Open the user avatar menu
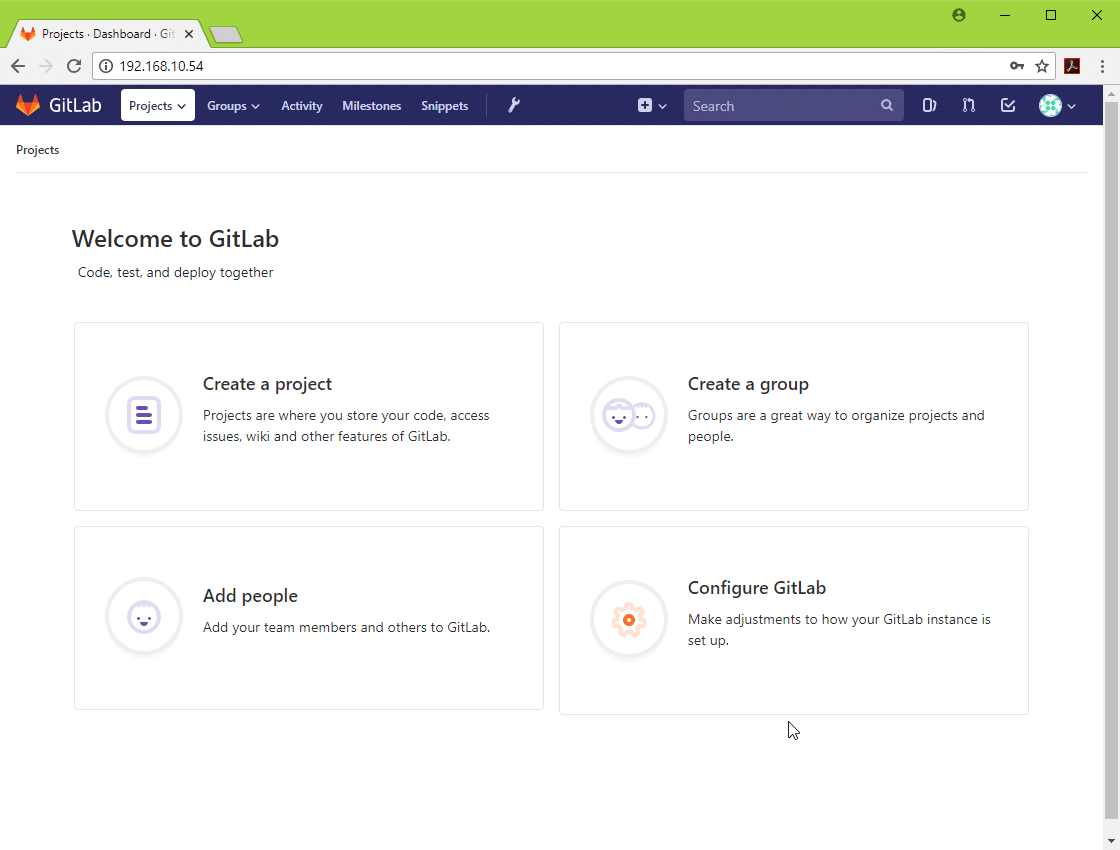Screen dimensions: 1120x850 [x=1057, y=105]
